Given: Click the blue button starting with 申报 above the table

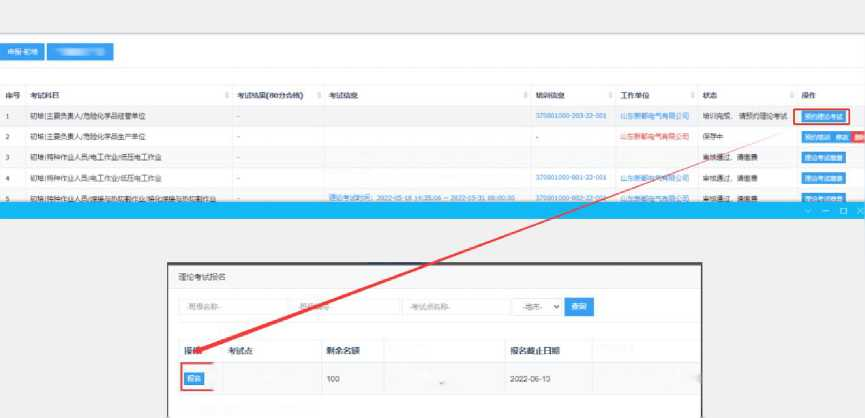Looking at the screenshot, I should pyautogui.click(x=22, y=52).
